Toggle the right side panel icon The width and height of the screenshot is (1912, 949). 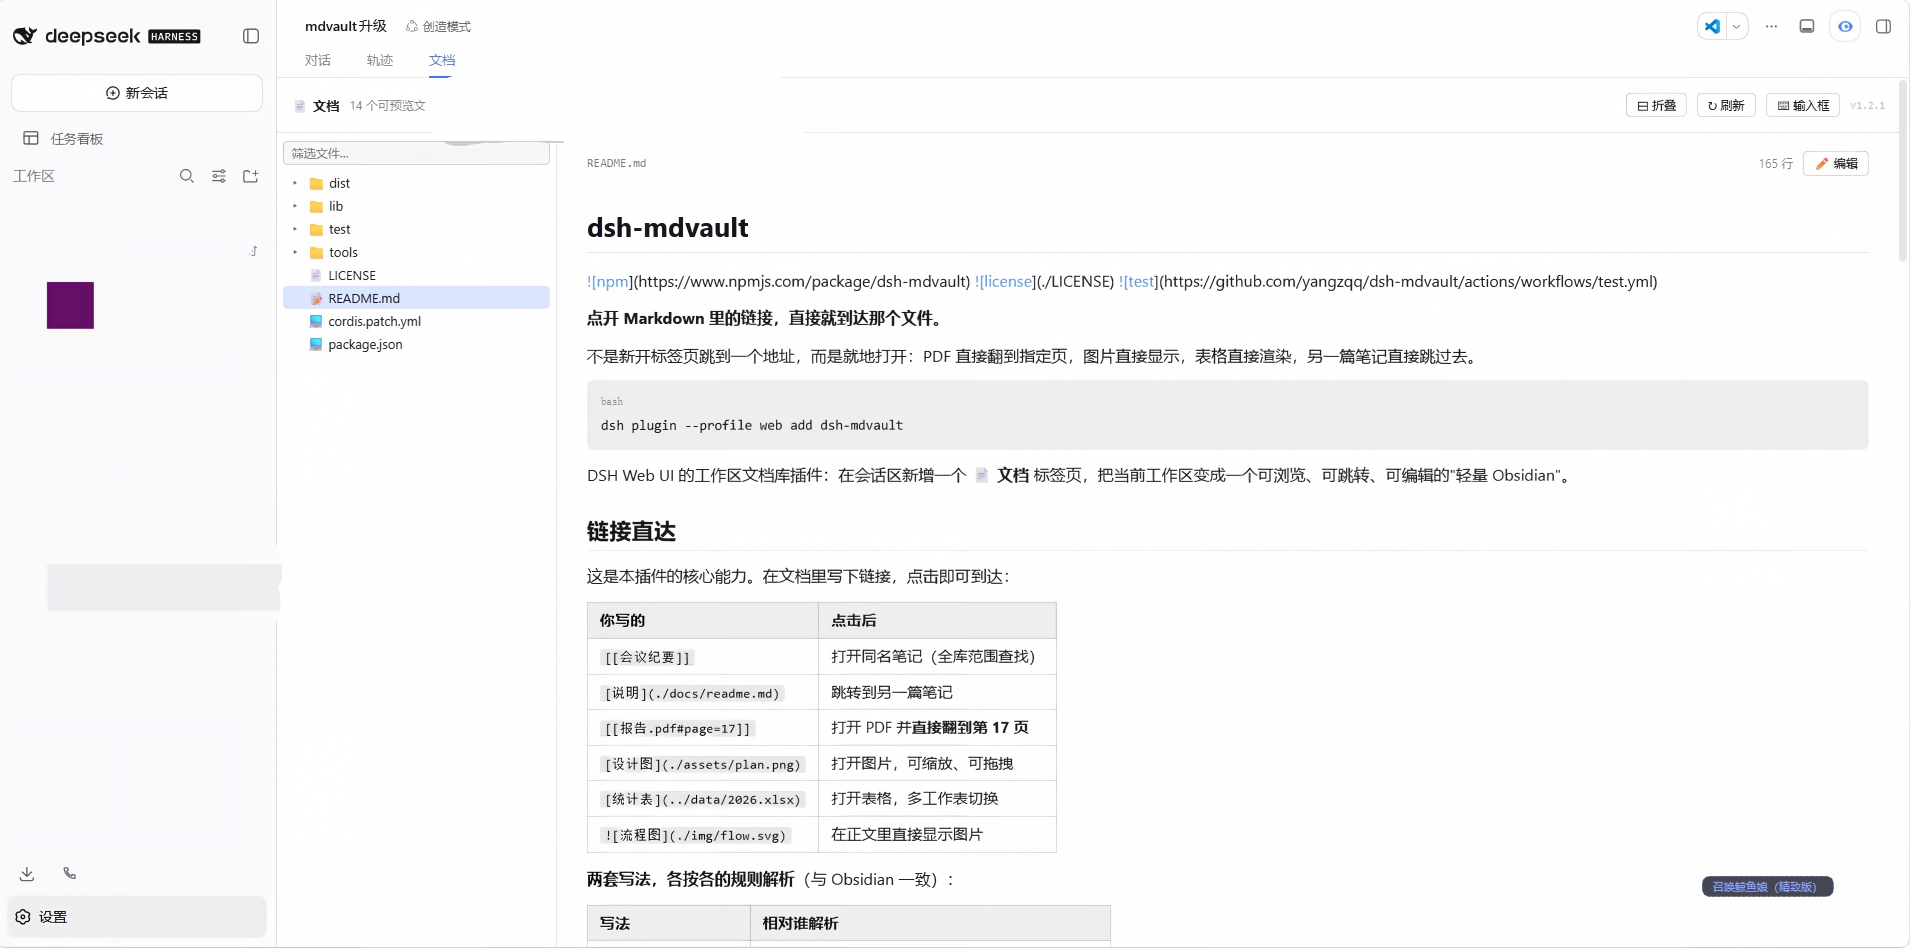point(1884,27)
